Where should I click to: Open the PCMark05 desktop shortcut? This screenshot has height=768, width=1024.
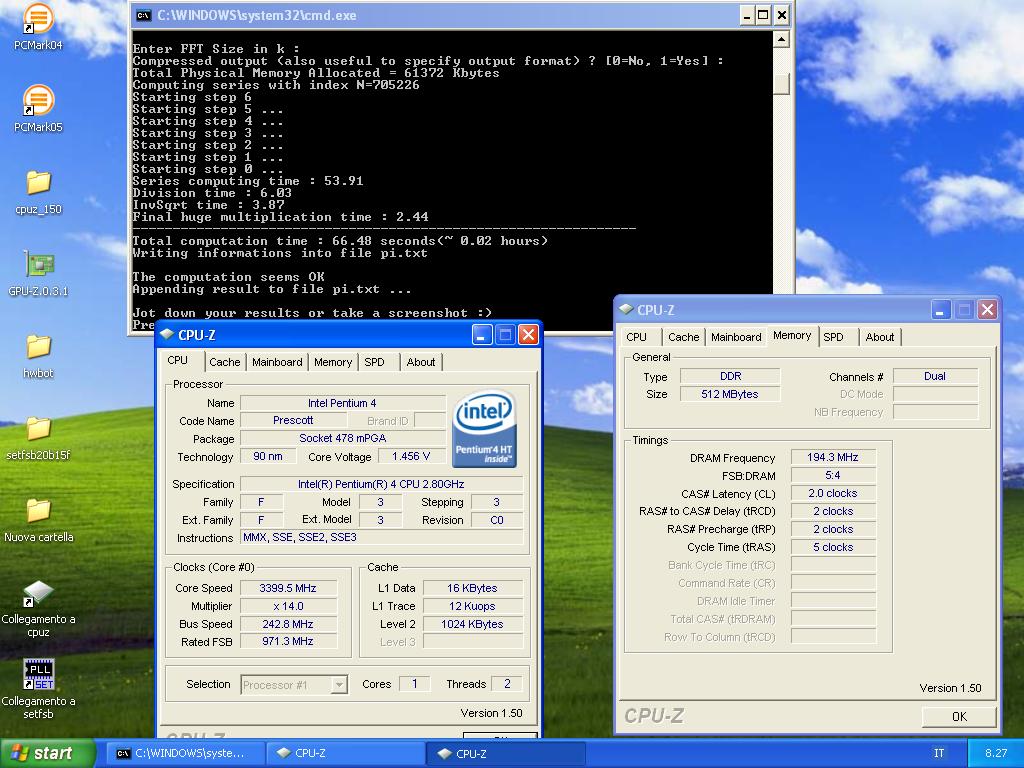38,109
